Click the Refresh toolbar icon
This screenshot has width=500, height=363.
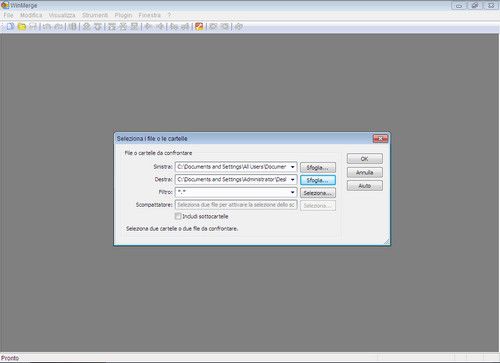click(238, 26)
